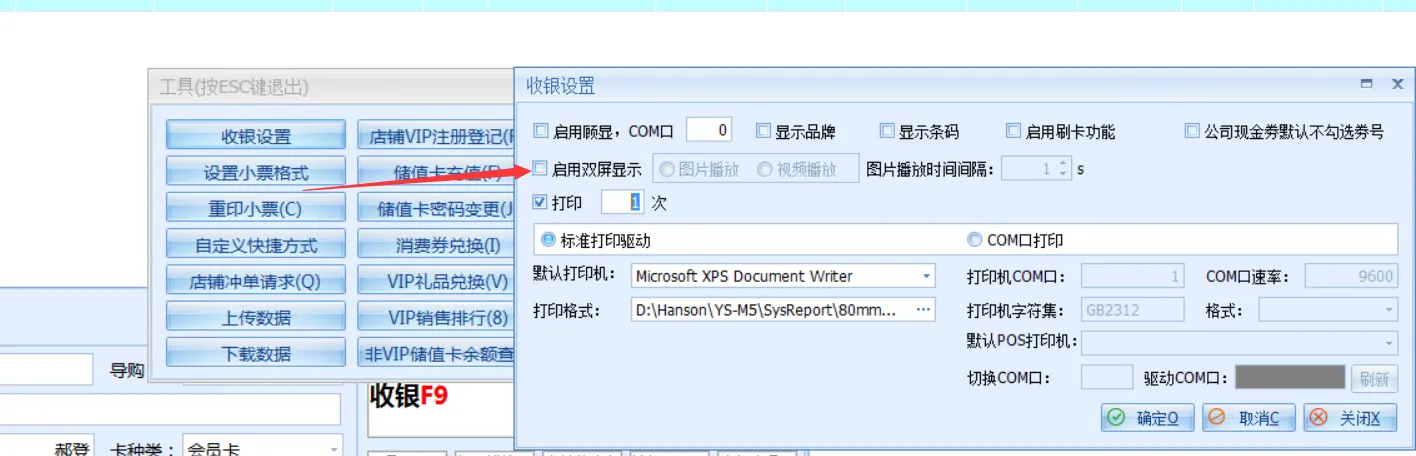Screen dimensions: 1416x456
Task: Check the 显示品牌 option
Action: (763, 131)
